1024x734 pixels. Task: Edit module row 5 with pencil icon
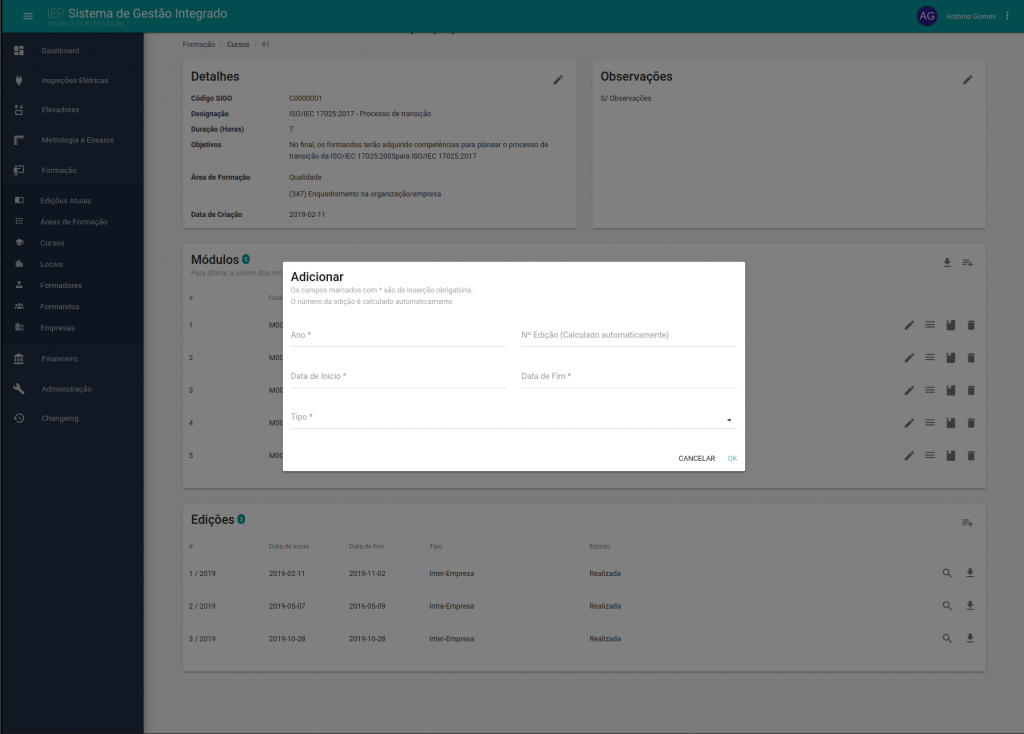point(909,456)
